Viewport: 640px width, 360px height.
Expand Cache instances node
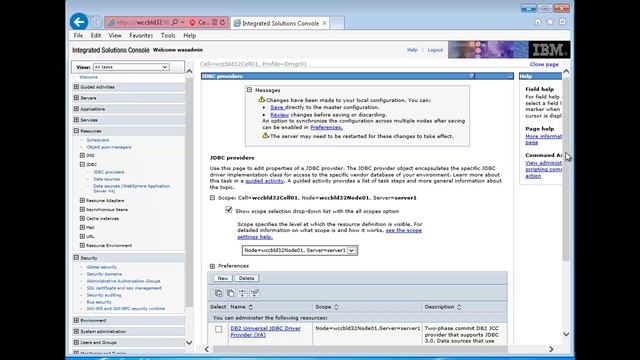[82, 218]
